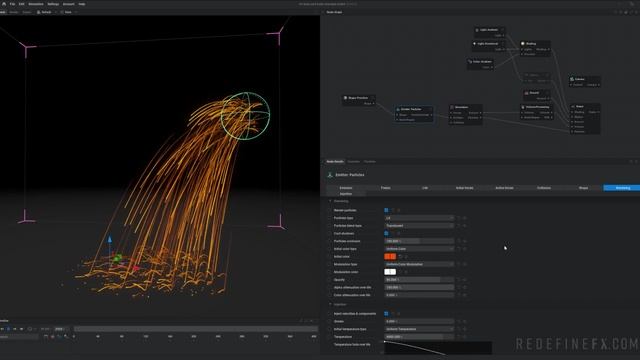Click the Alpha attenuation over life slider
Image resolution: width=640 pixels, height=360 pixels.
pyautogui.click(x=419, y=287)
